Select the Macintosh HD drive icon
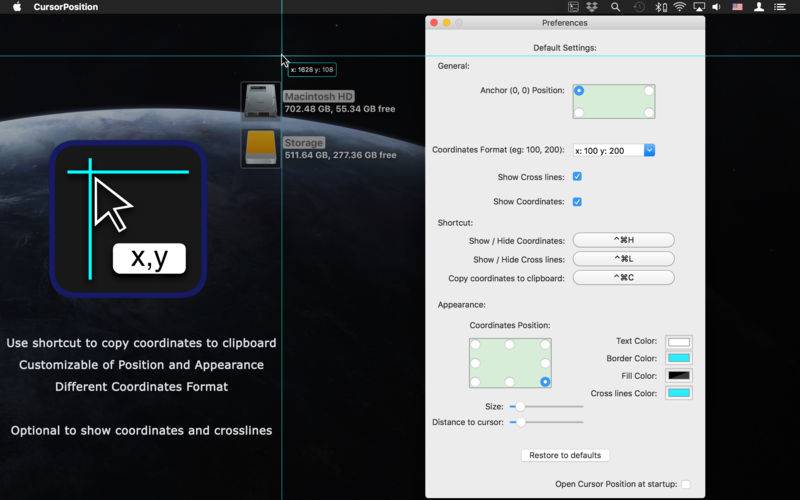This screenshot has height=500, width=800. tap(261, 101)
